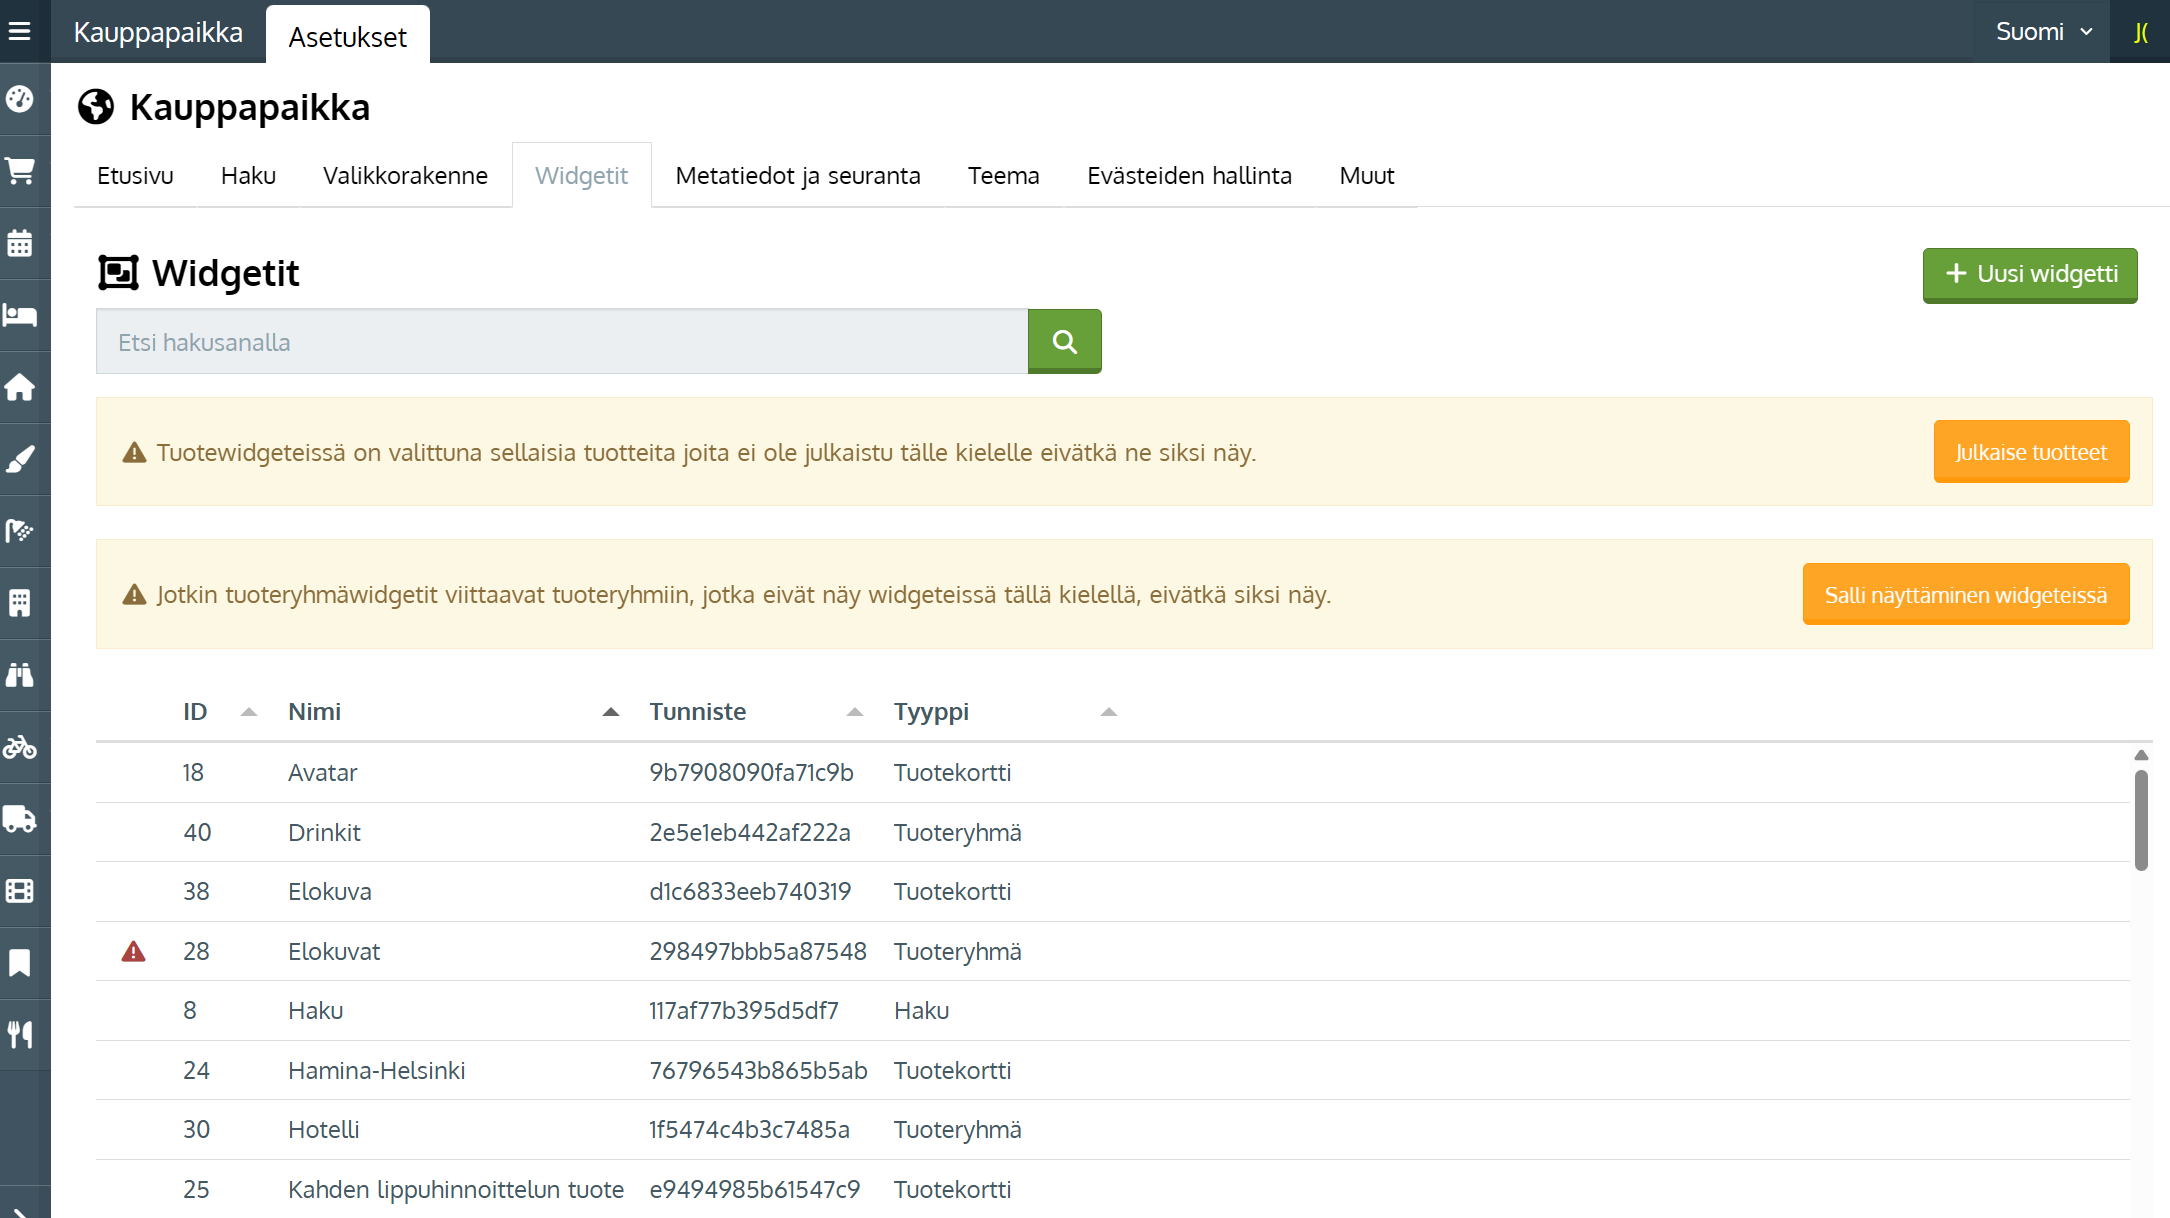Open the dashboard gauge icon in sidebar

click(x=20, y=99)
